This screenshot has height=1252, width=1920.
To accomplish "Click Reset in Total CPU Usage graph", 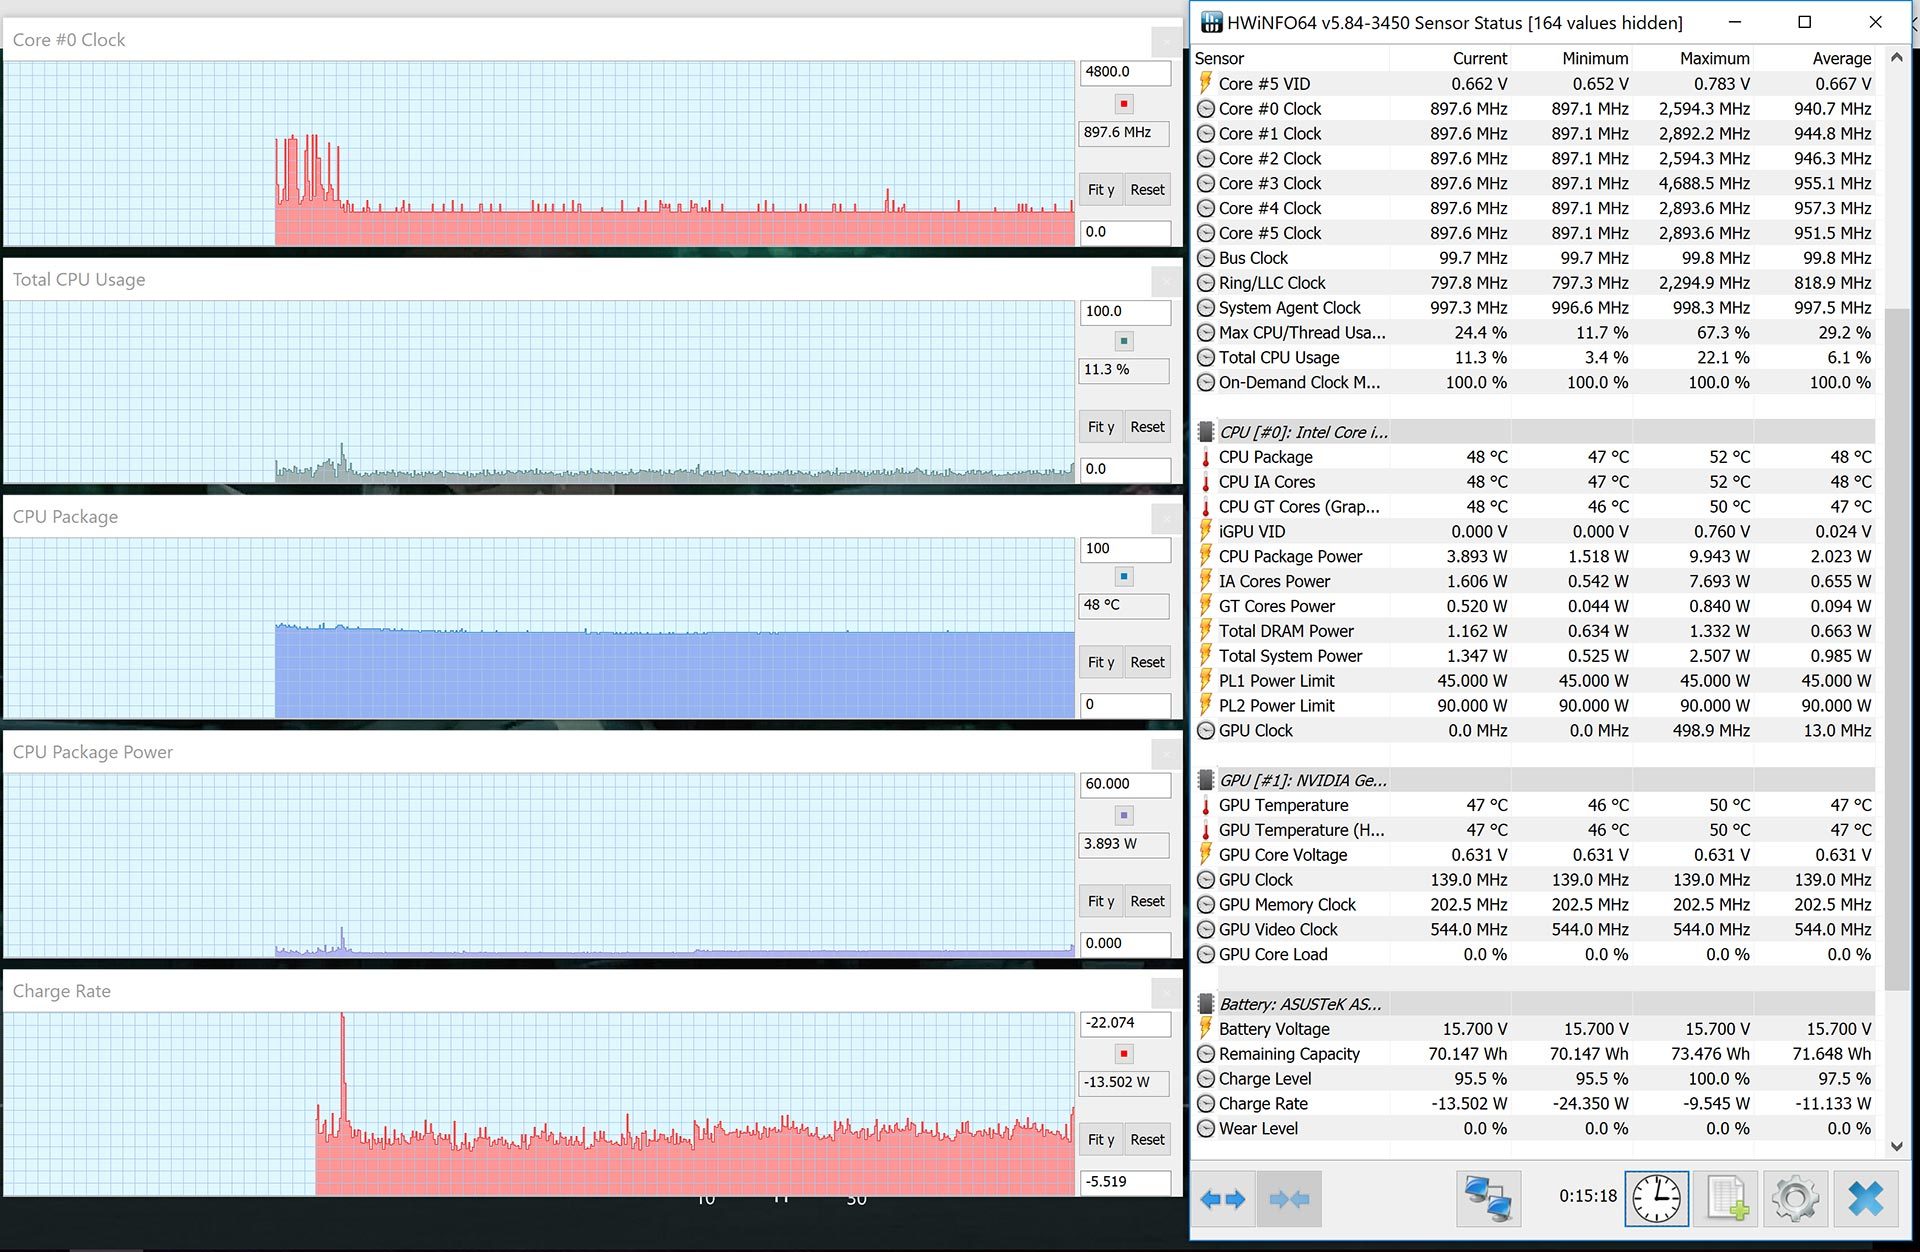I will (x=1147, y=427).
